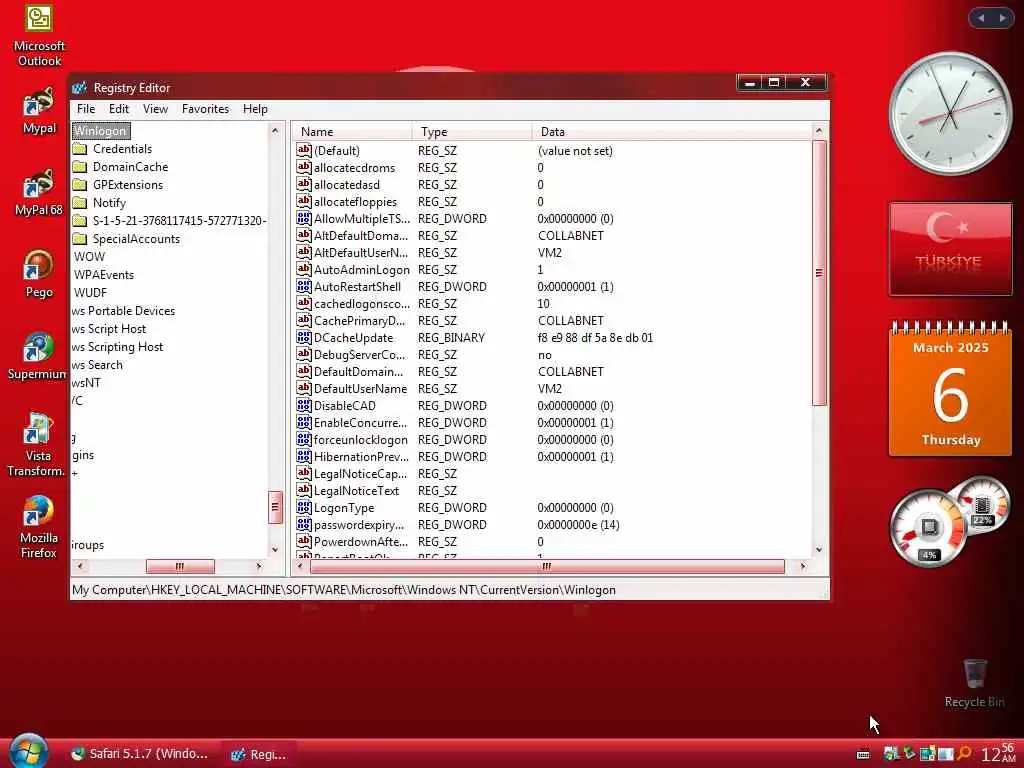Select the WUDF key in the tree
Viewport: 1024px width, 768px height.
90,293
